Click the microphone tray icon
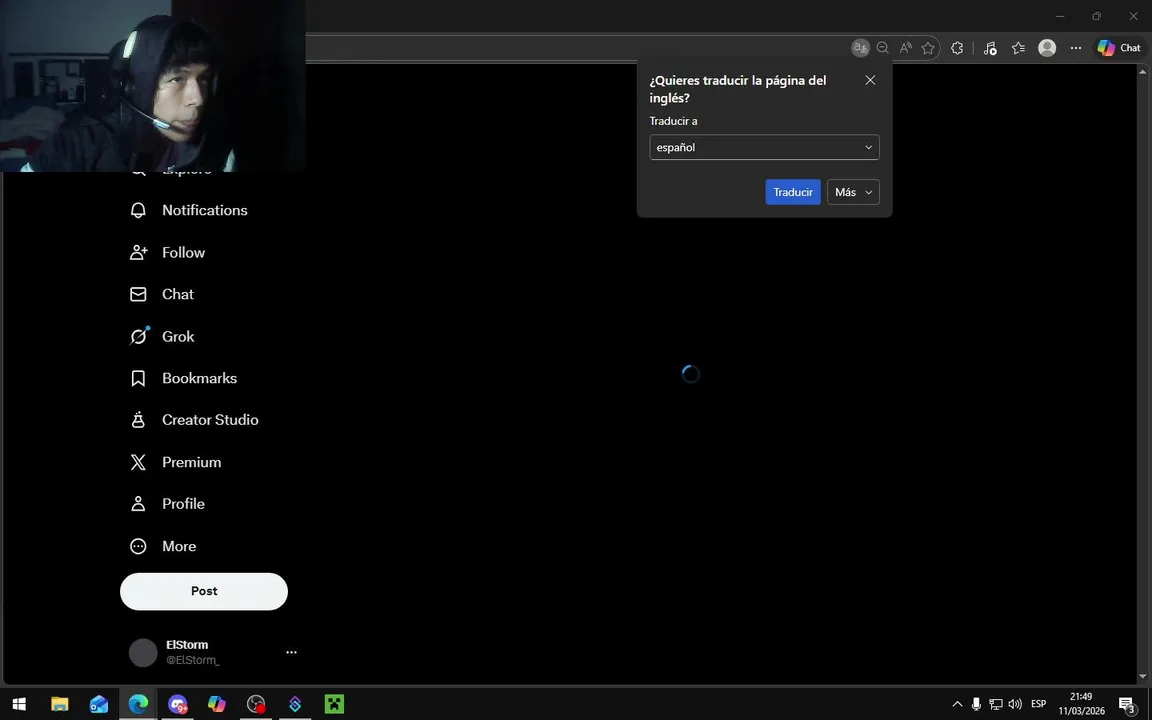 pos(976,704)
